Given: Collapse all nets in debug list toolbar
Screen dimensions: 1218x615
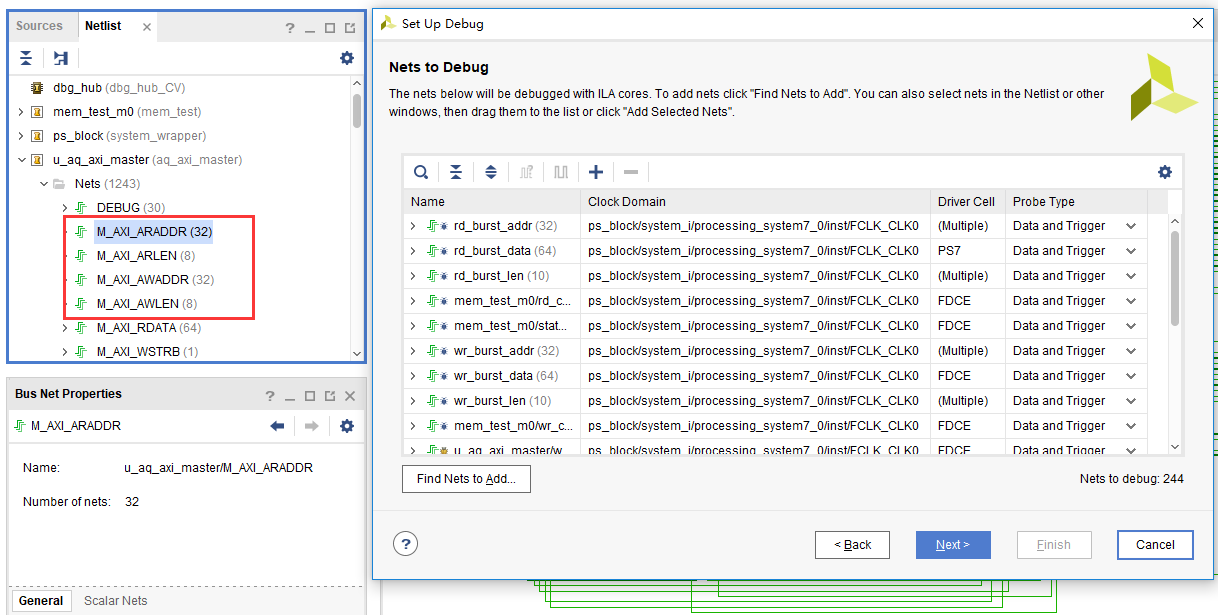Looking at the screenshot, I should (x=456, y=172).
